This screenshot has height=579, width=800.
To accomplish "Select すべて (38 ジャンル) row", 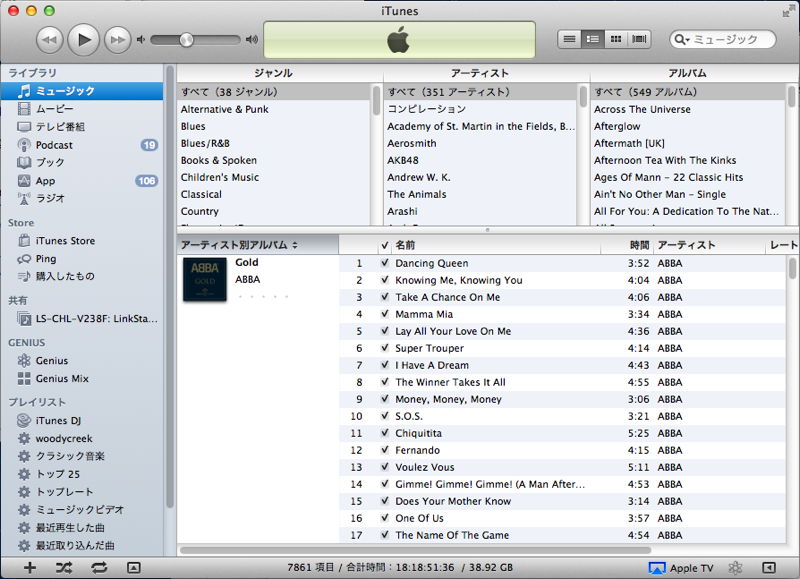I will tap(274, 92).
